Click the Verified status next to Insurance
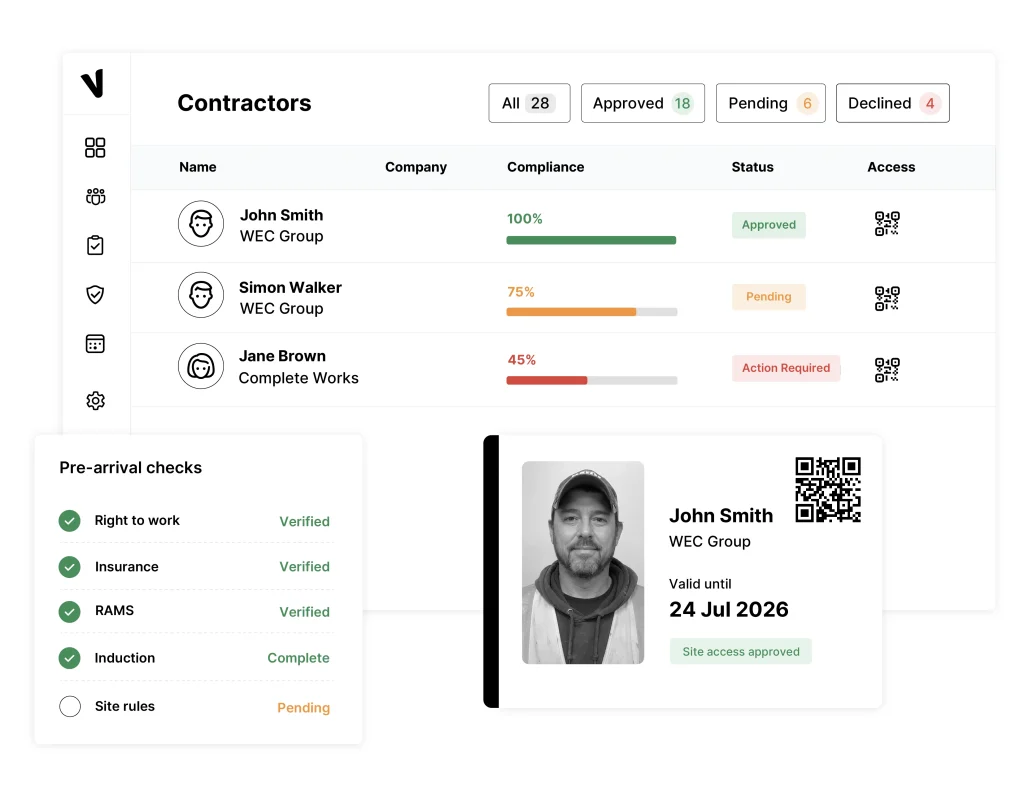1024x788 pixels. pos(304,567)
